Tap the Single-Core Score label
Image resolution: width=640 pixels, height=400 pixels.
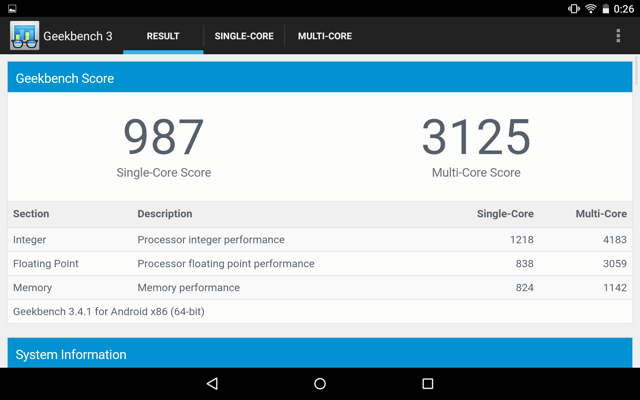tap(164, 173)
